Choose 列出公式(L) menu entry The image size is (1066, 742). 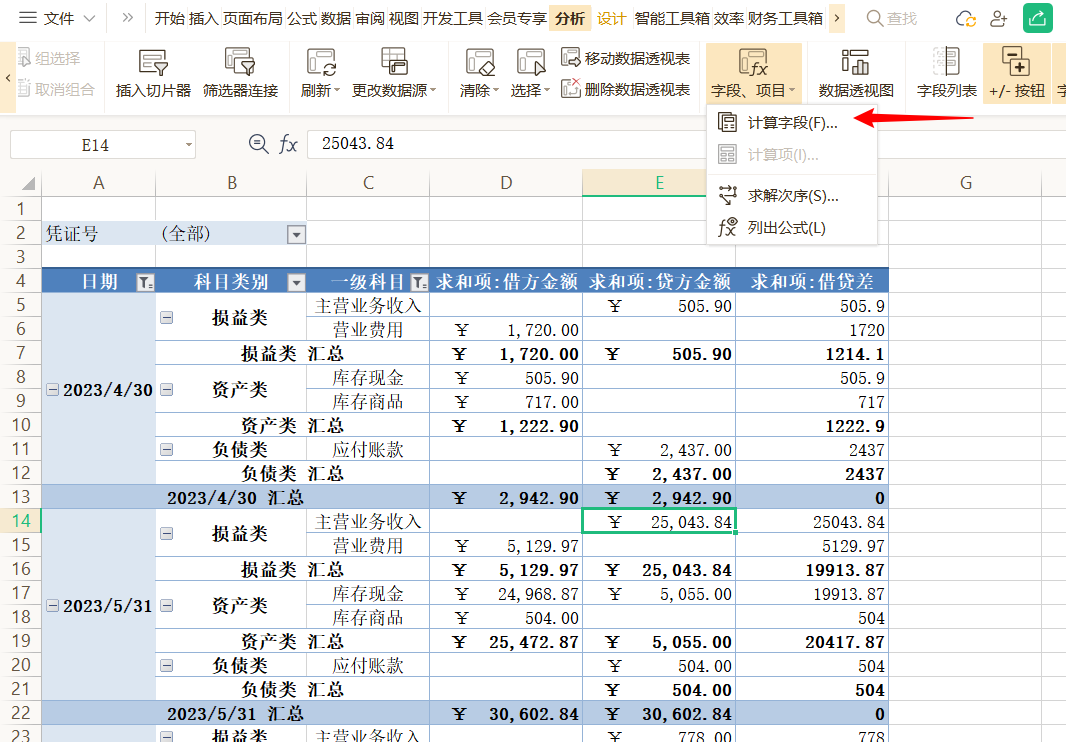[791, 228]
